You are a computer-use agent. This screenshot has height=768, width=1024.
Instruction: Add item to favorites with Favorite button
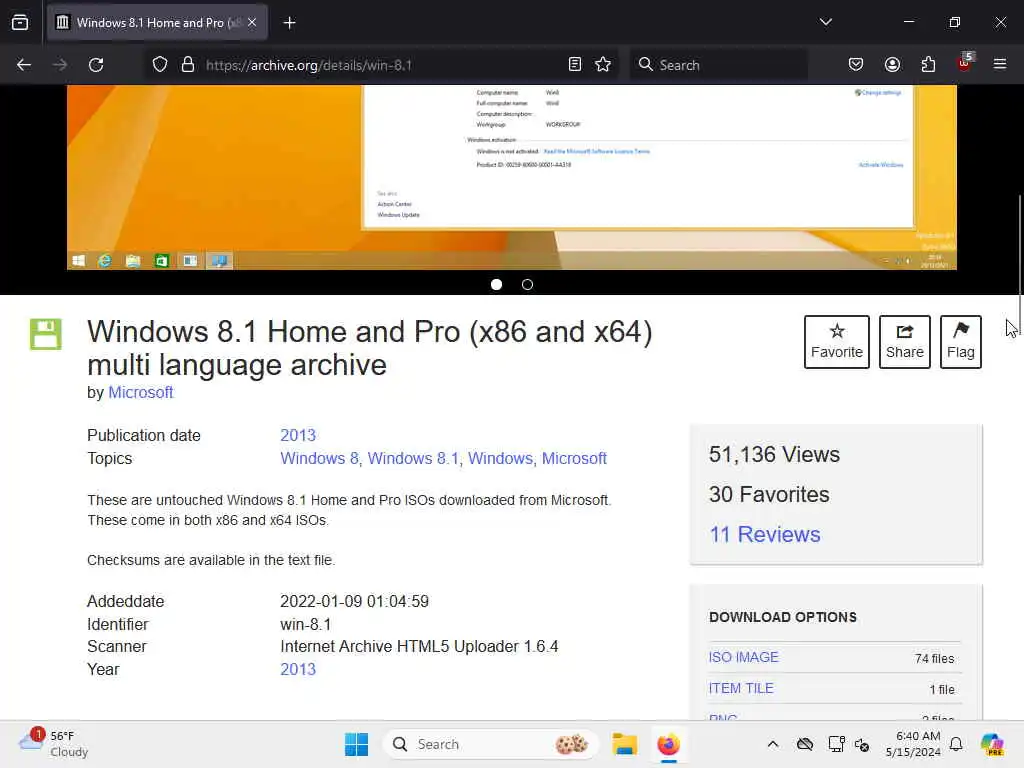click(x=837, y=342)
